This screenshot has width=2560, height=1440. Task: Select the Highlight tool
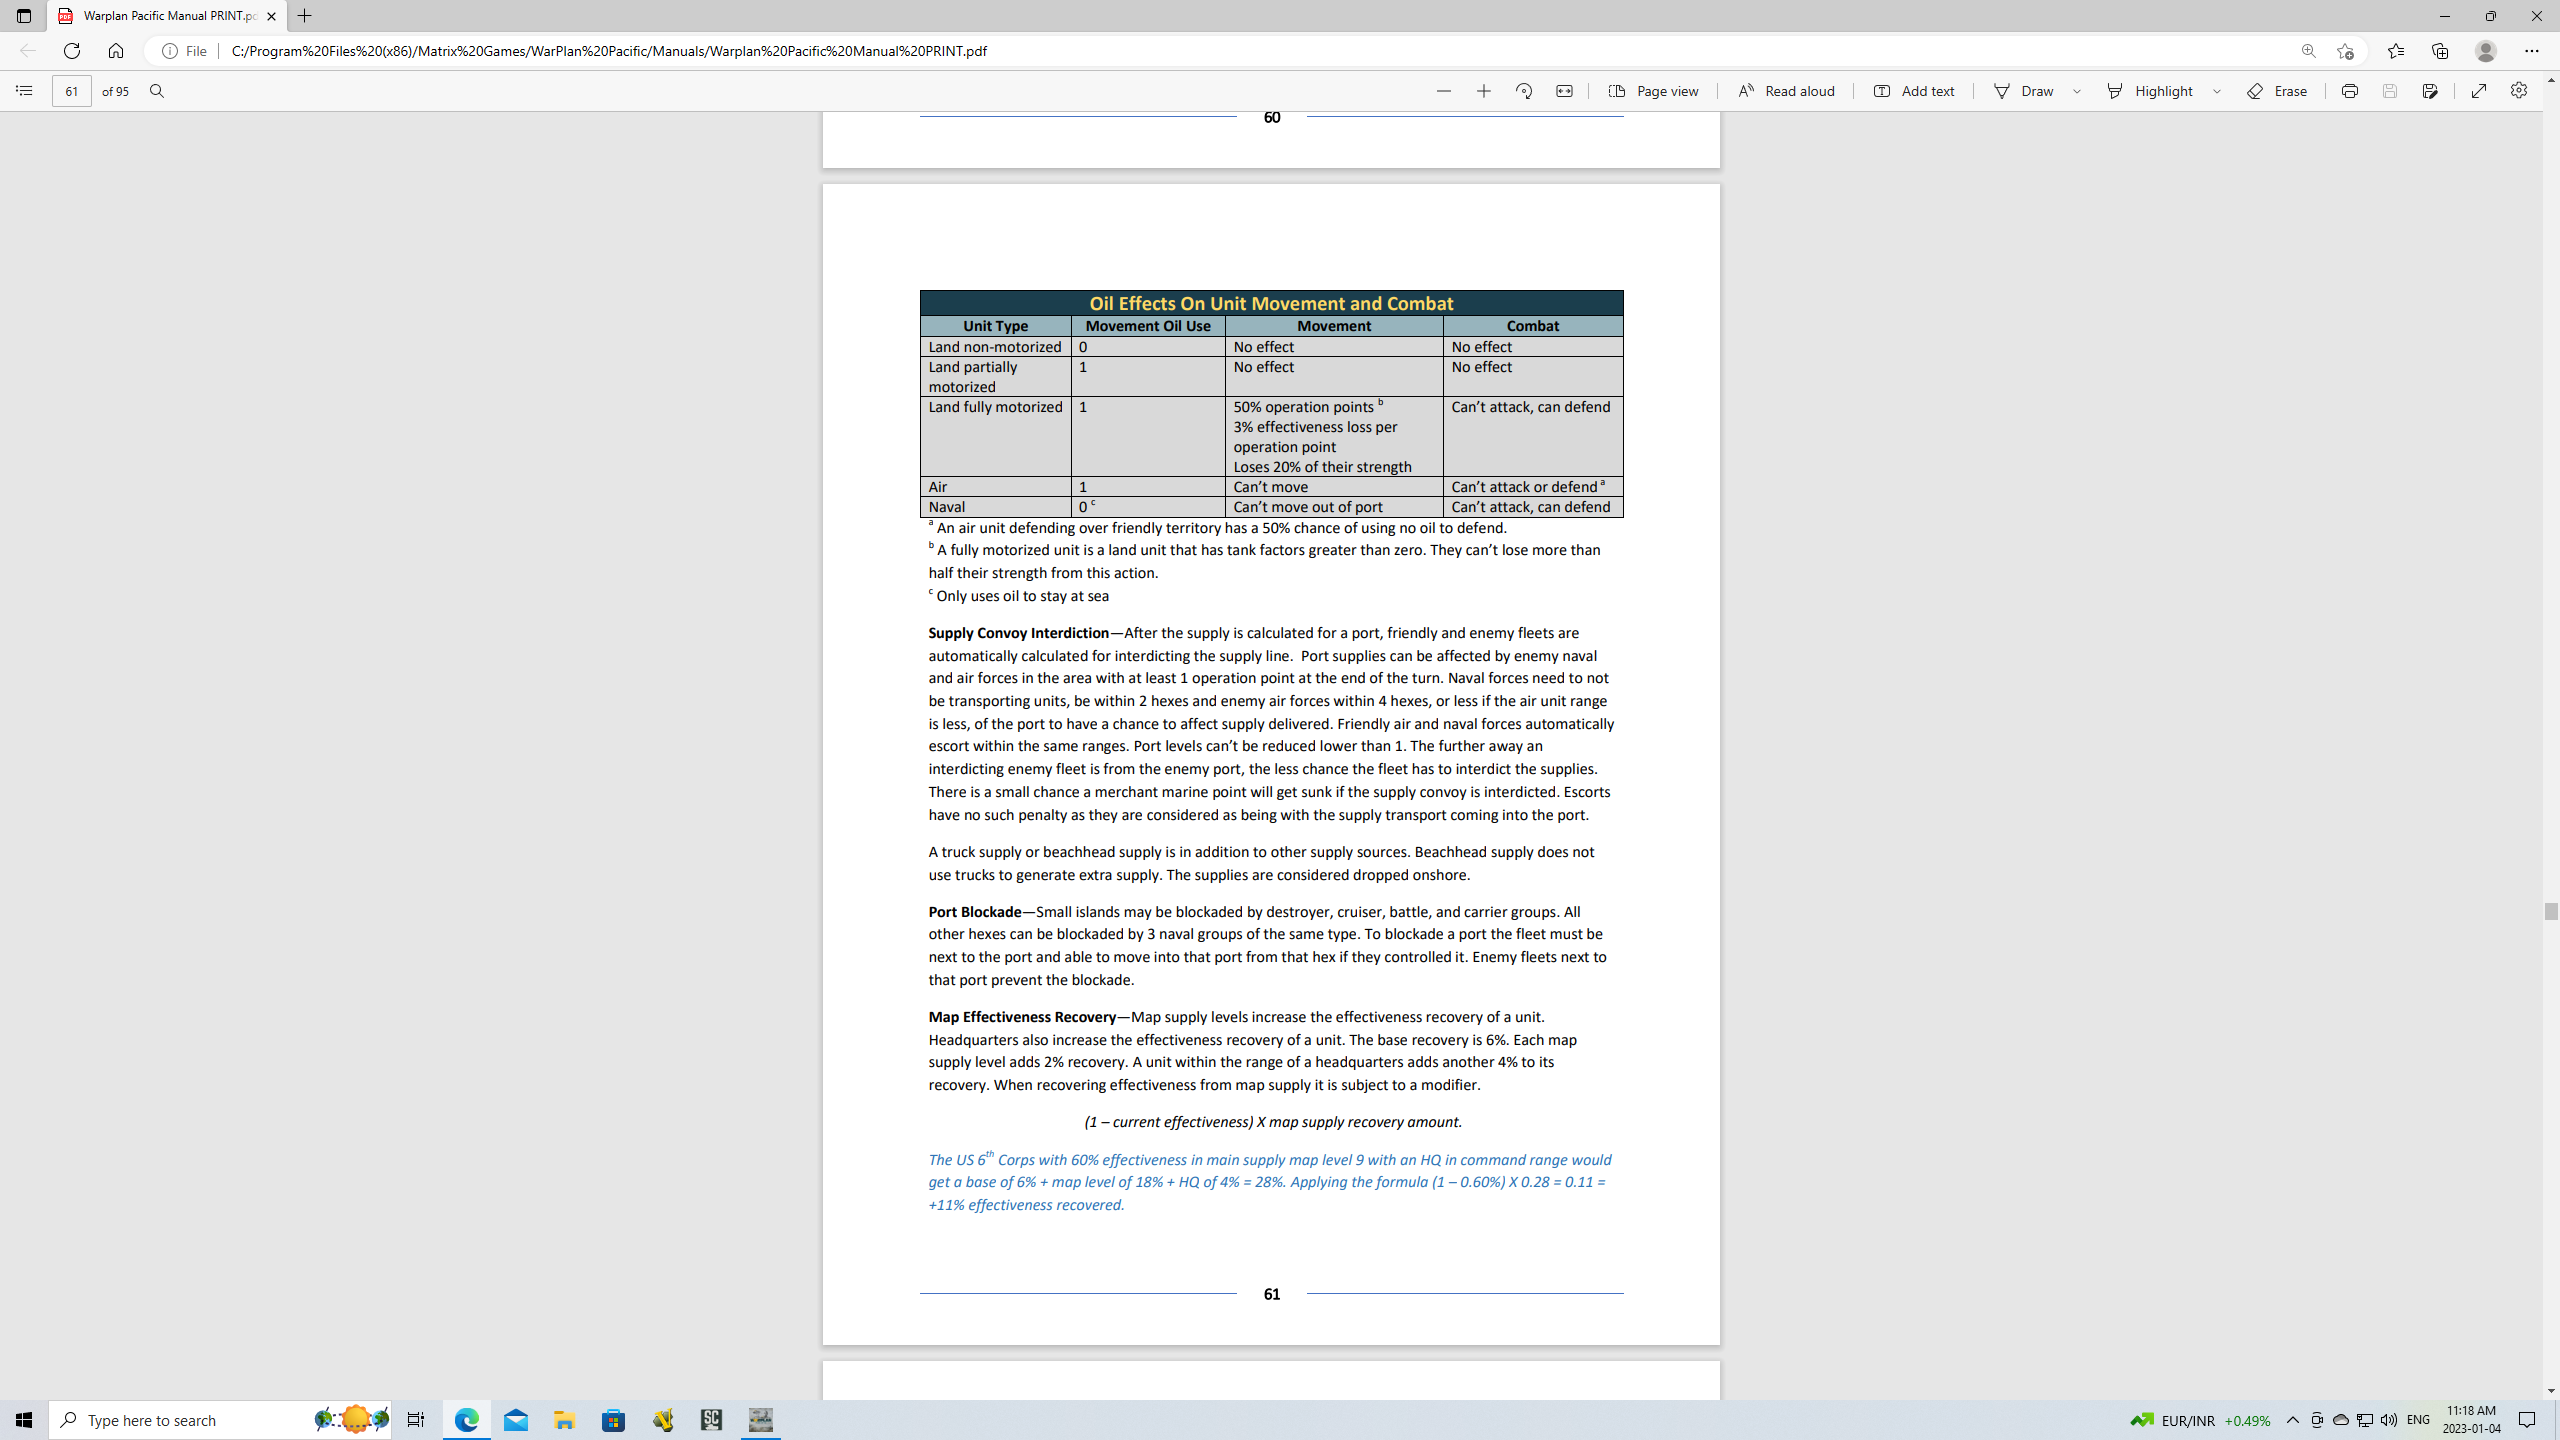[2150, 91]
